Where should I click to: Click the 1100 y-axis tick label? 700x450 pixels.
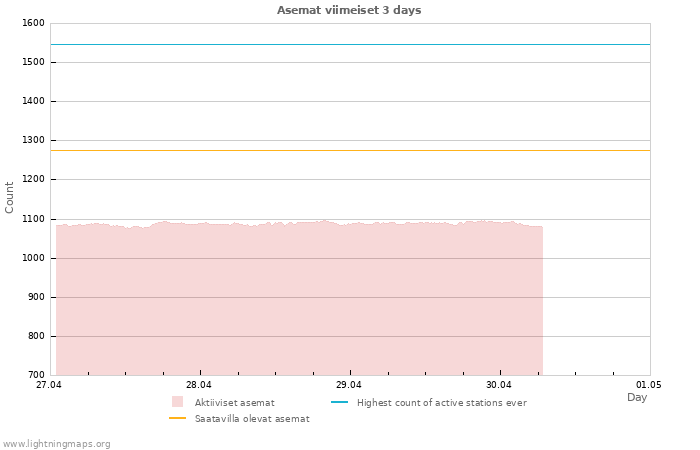click(x=33, y=219)
